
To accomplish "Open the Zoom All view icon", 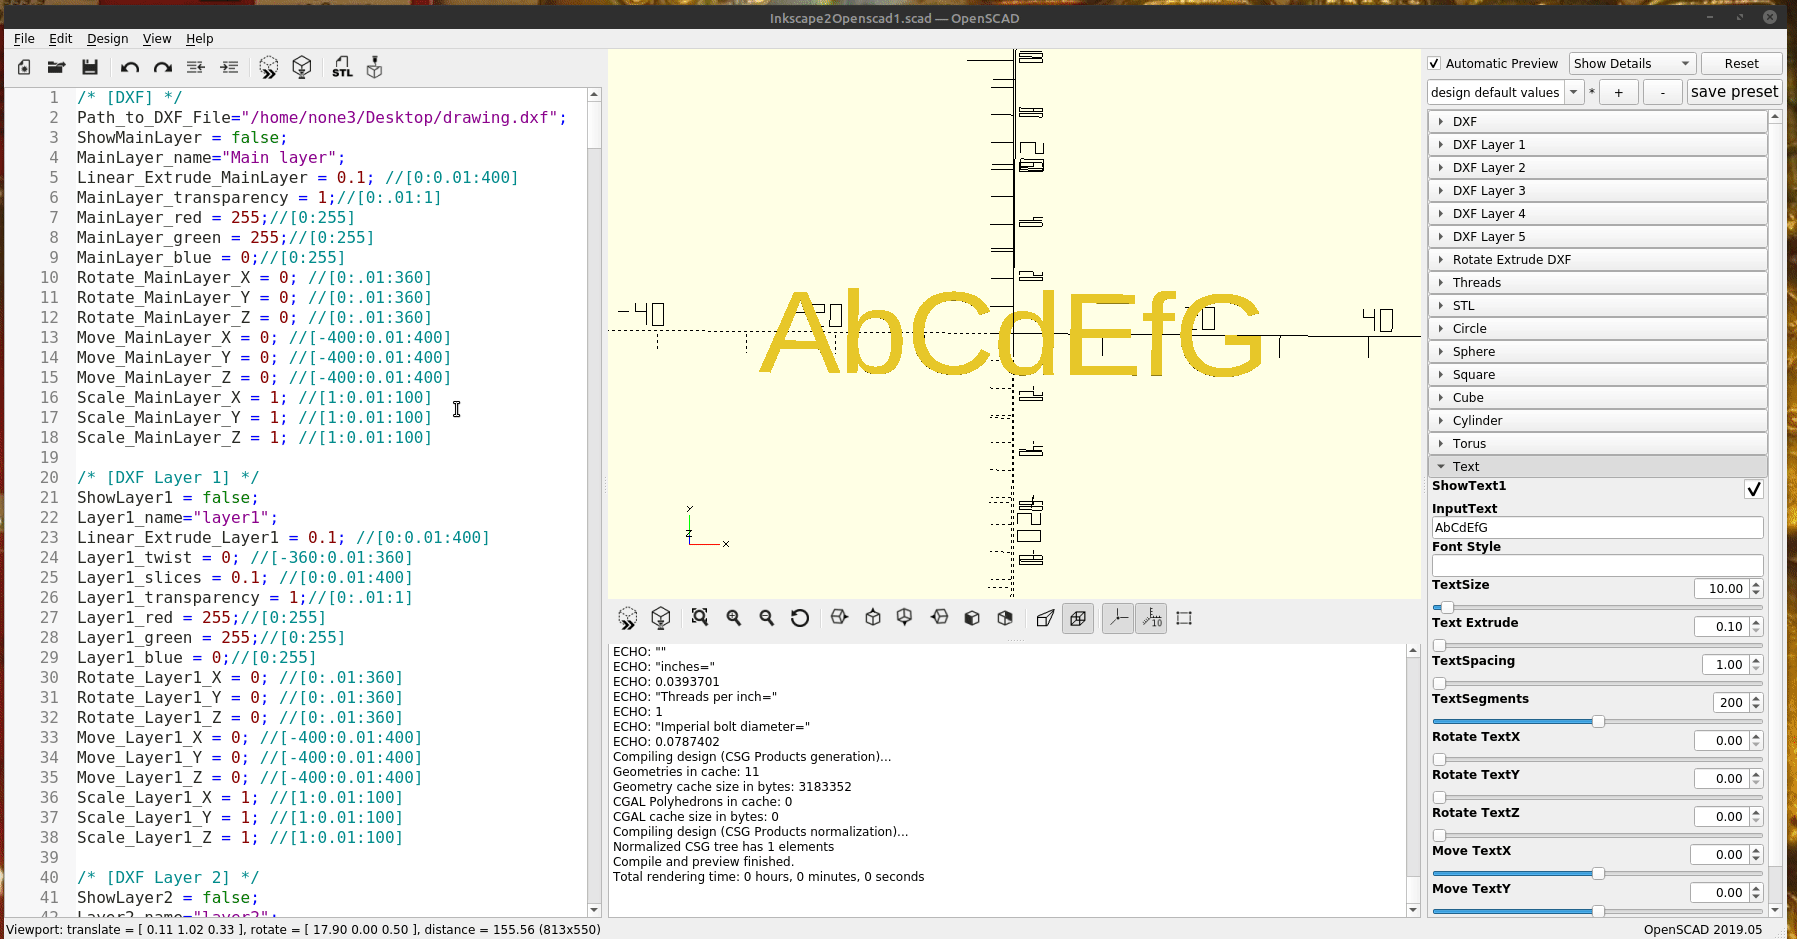I will pyautogui.click(x=700, y=618).
